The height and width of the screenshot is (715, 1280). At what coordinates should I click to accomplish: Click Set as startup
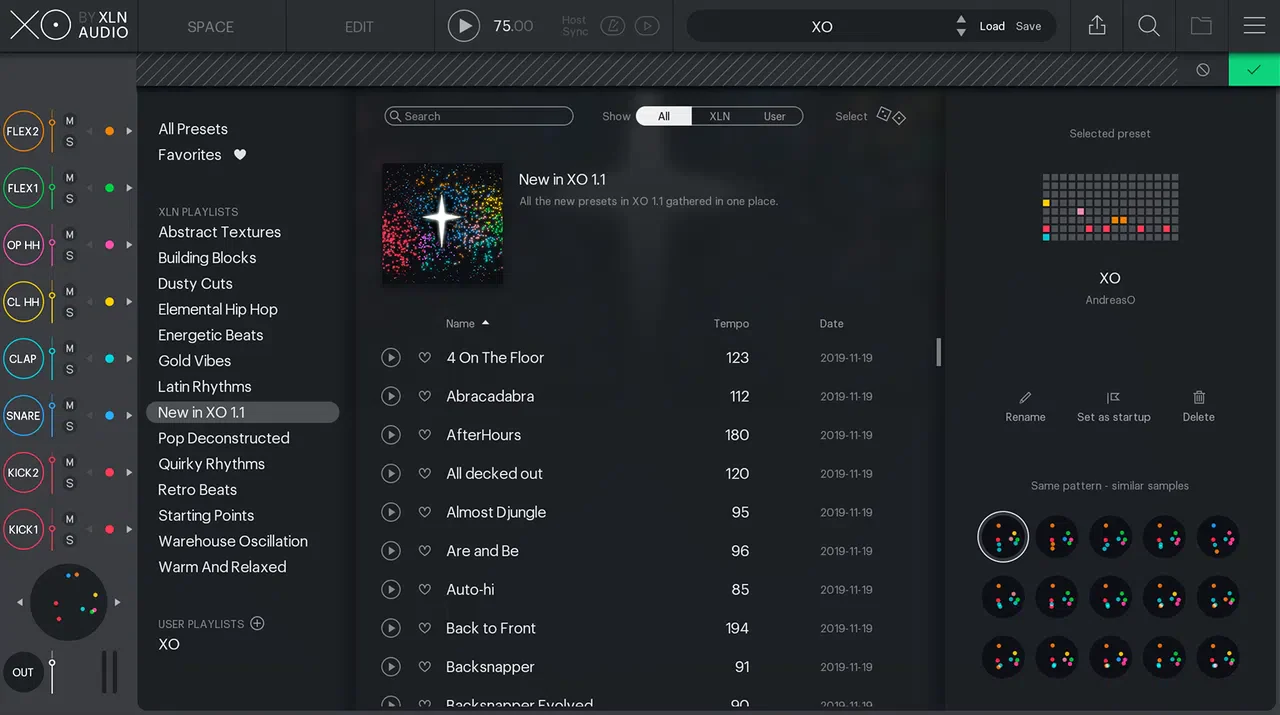1113,405
